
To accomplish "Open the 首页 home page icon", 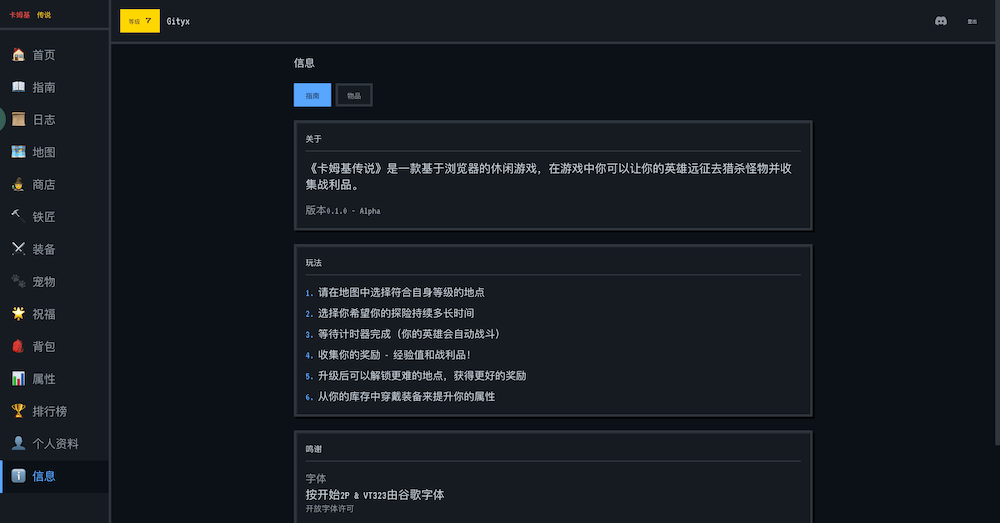I will point(18,55).
